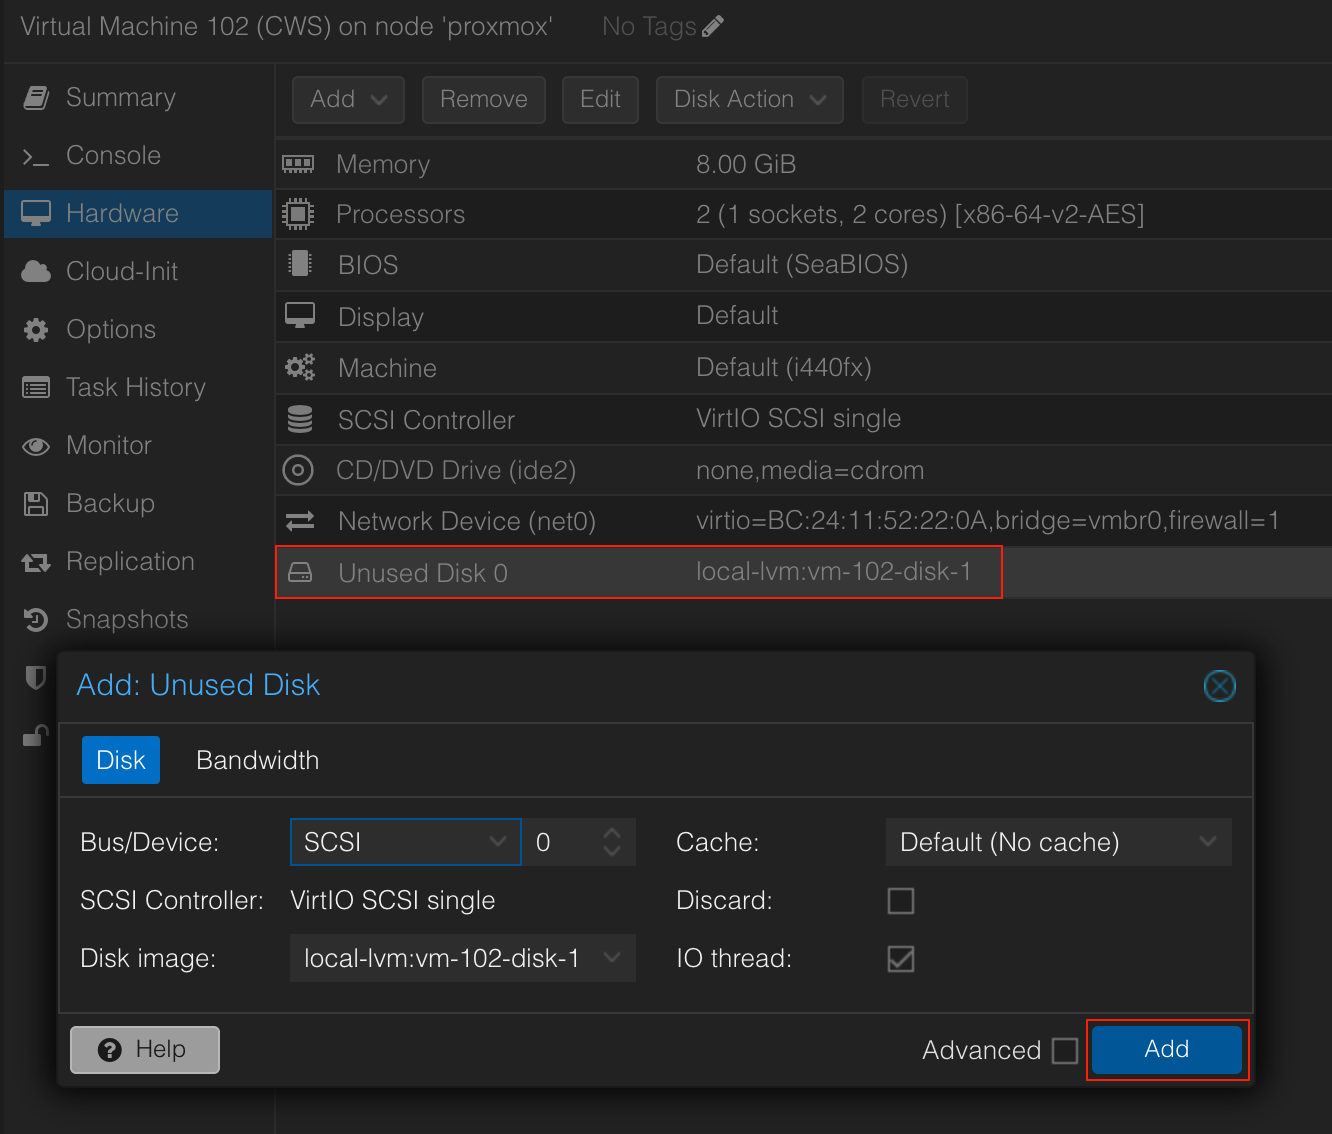This screenshot has width=1332, height=1134.
Task: Click the Network Device exchange icon
Action: (x=300, y=521)
